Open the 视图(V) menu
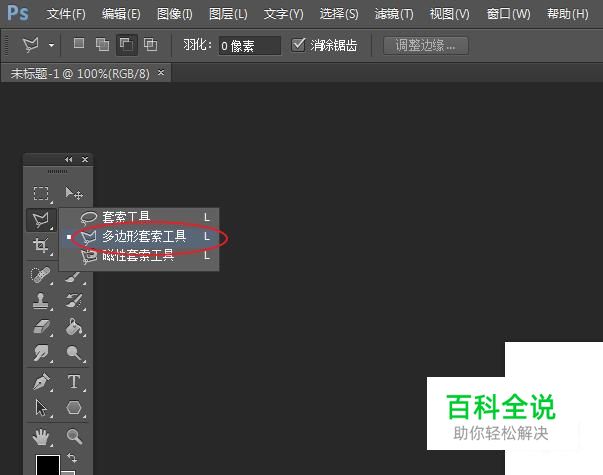This screenshot has height=475, width=603. coord(449,14)
